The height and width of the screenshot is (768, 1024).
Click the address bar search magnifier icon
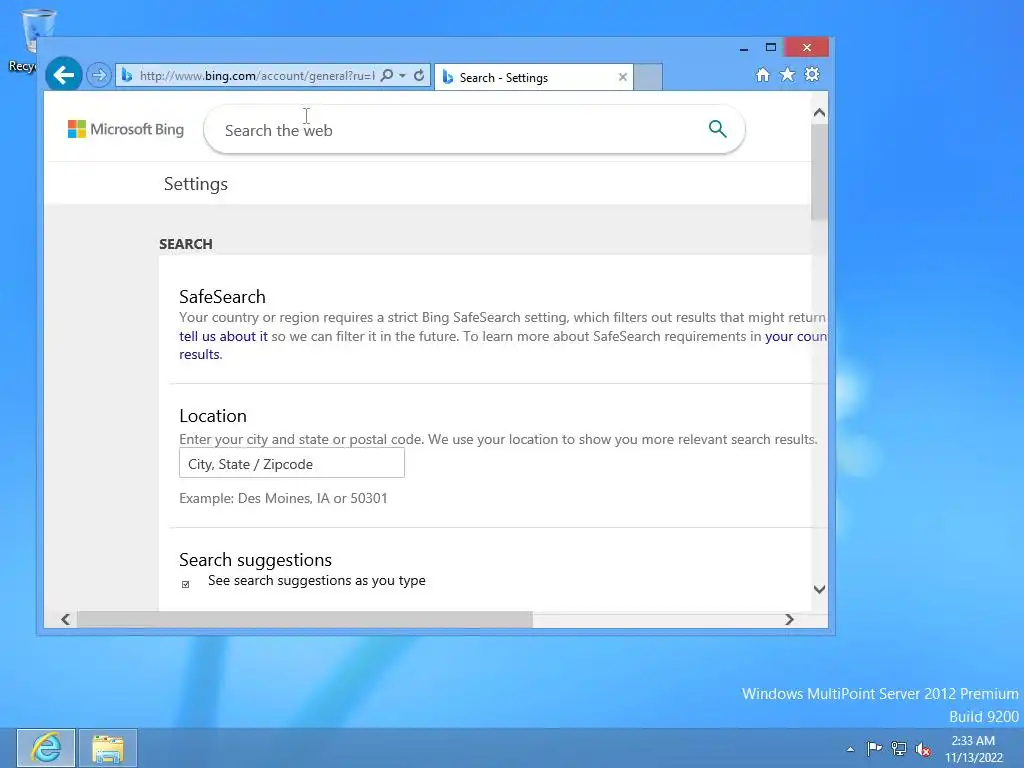[x=387, y=75]
